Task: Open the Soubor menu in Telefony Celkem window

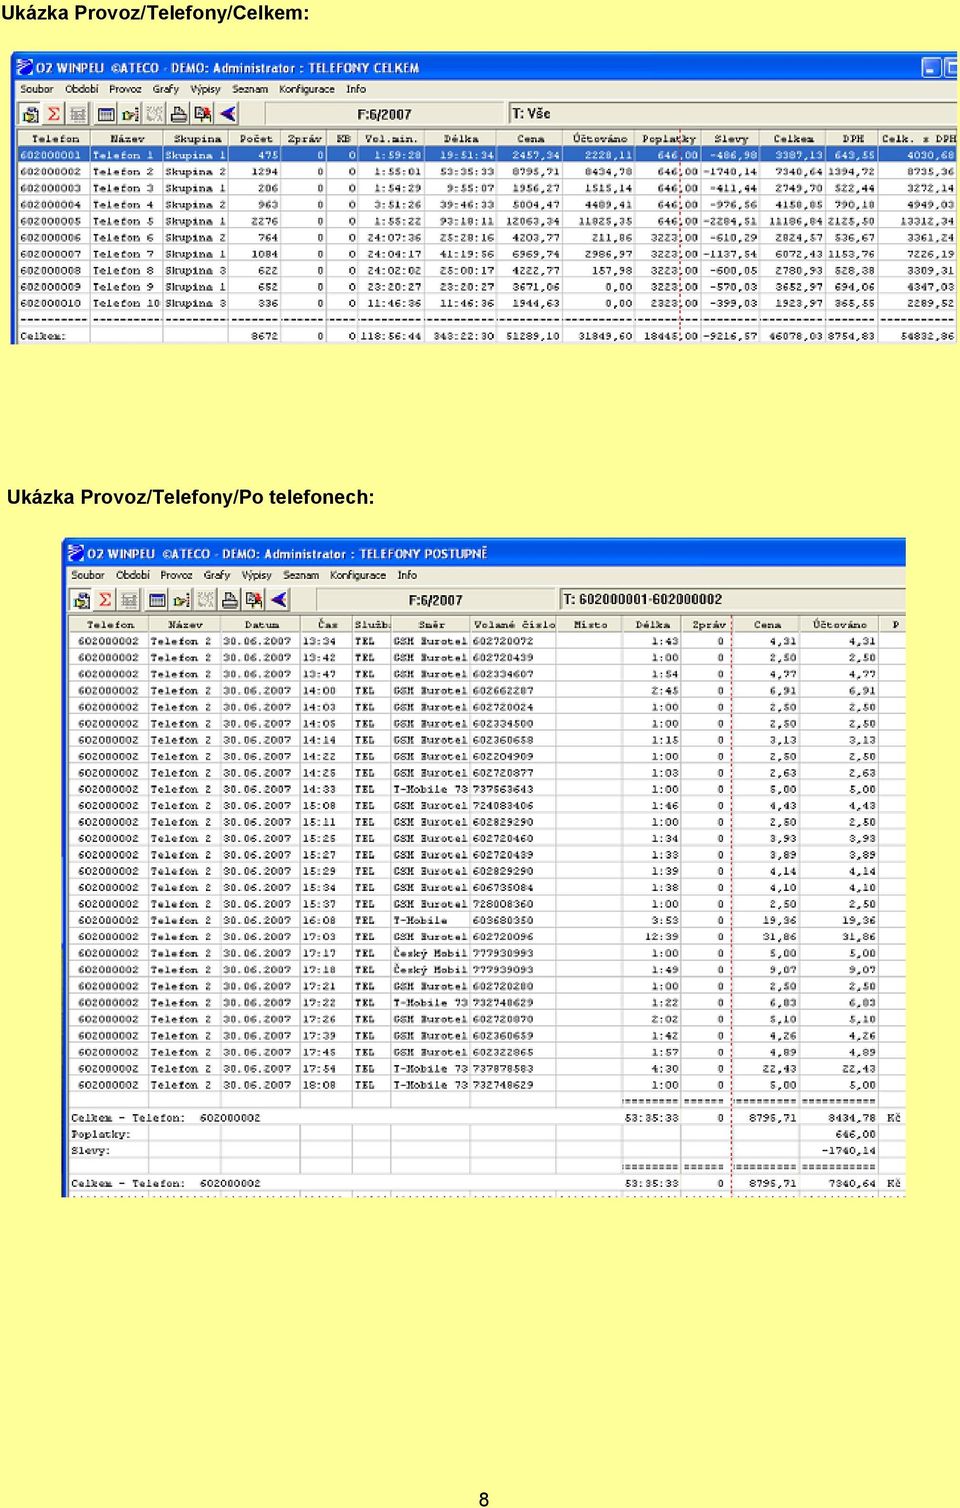Action: [37, 89]
